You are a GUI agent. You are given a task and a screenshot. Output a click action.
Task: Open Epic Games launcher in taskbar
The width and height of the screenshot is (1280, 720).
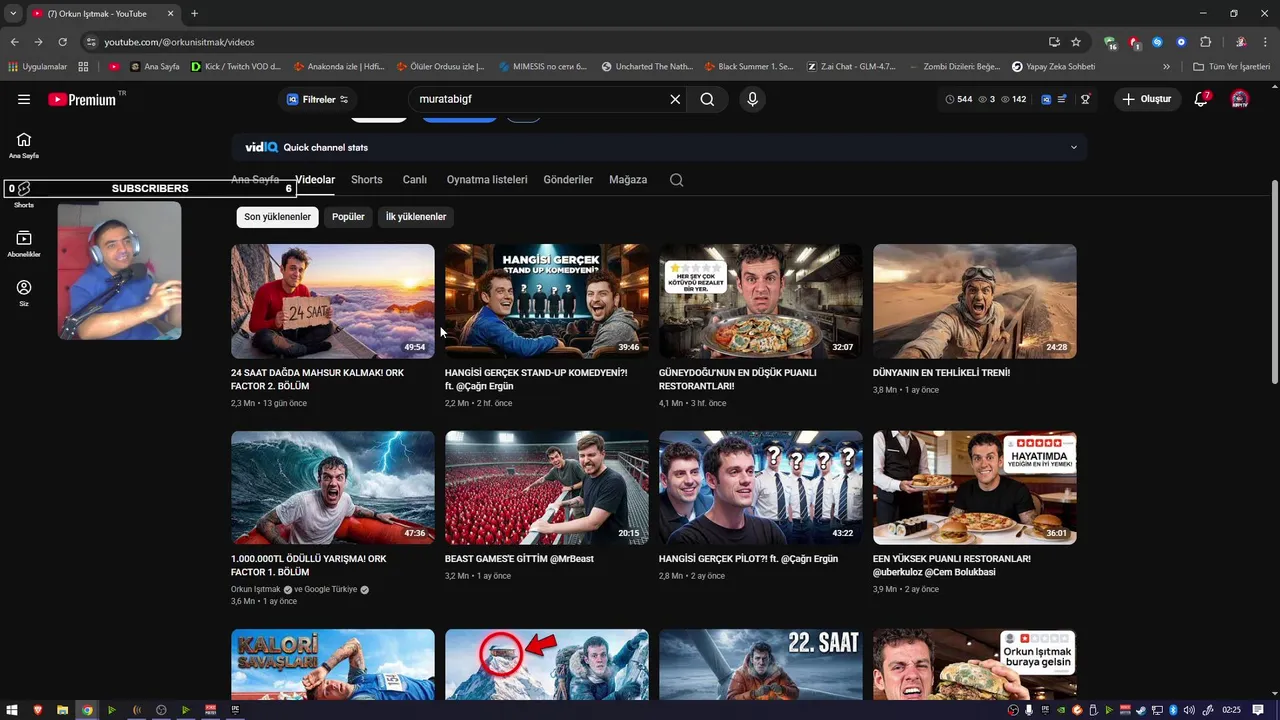[235, 710]
